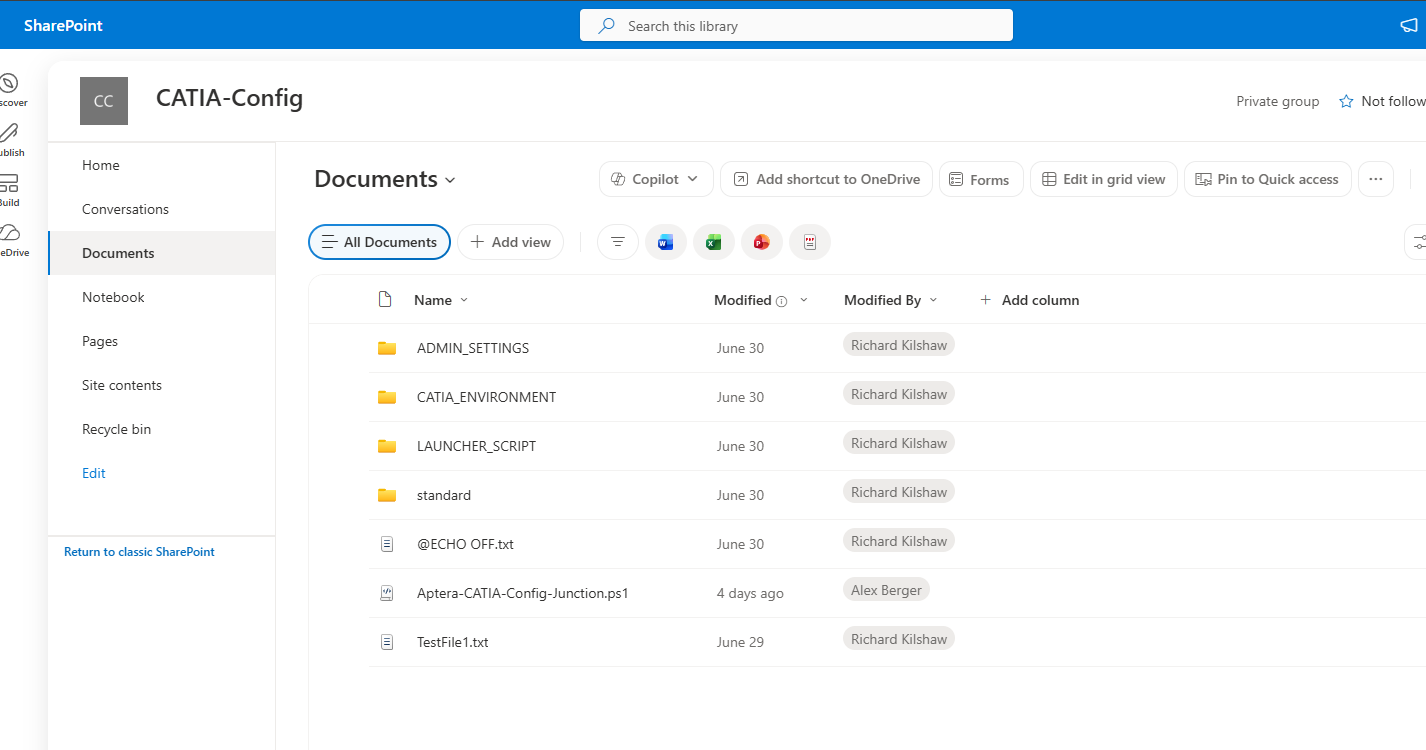Click the '4 days ago' modified date
Image resolution: width=1426 pixels, height=750 pixels.
750,593
